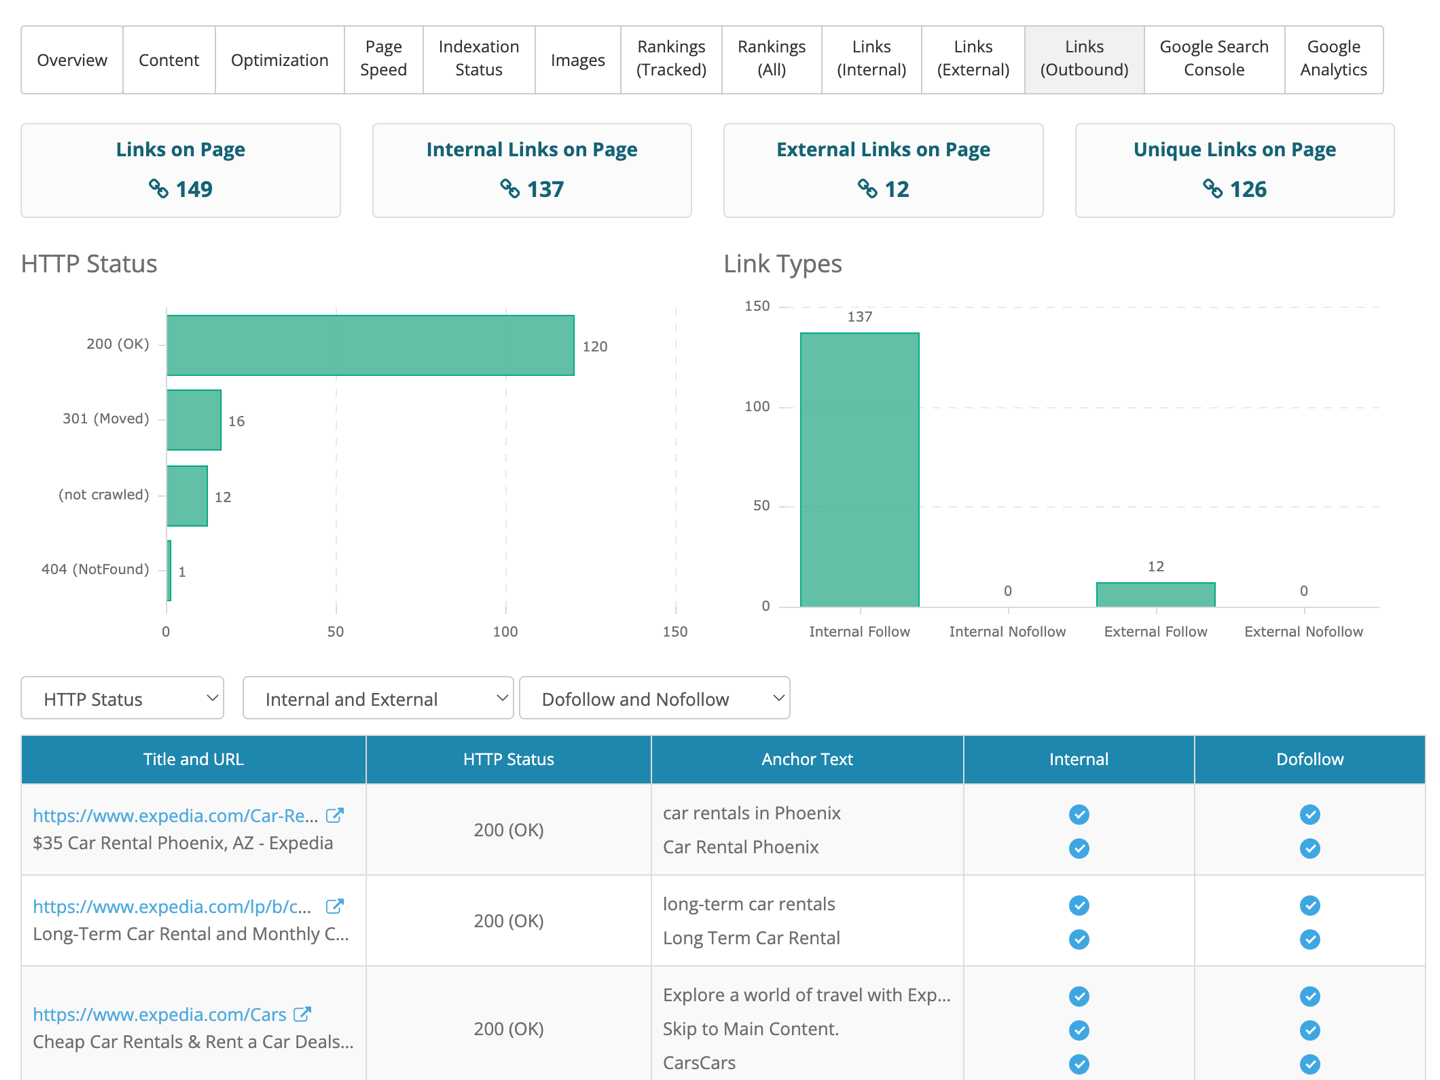This screenshot has width=1440, height=1080.
Task: Toggle Internal check for 'Explore a world of travel'
Action: [1079, 996]
